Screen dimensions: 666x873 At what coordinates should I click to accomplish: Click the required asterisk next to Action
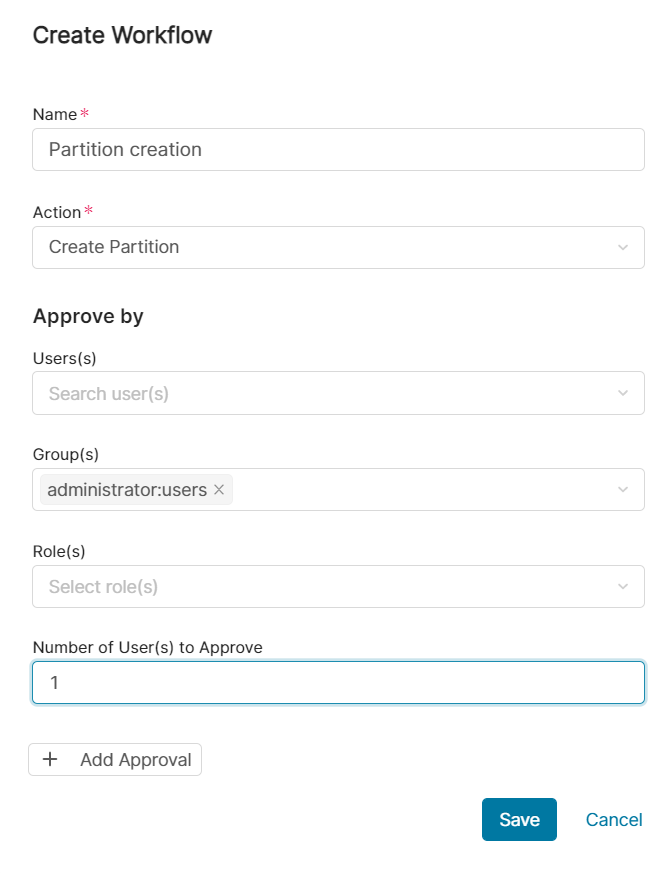87,211
